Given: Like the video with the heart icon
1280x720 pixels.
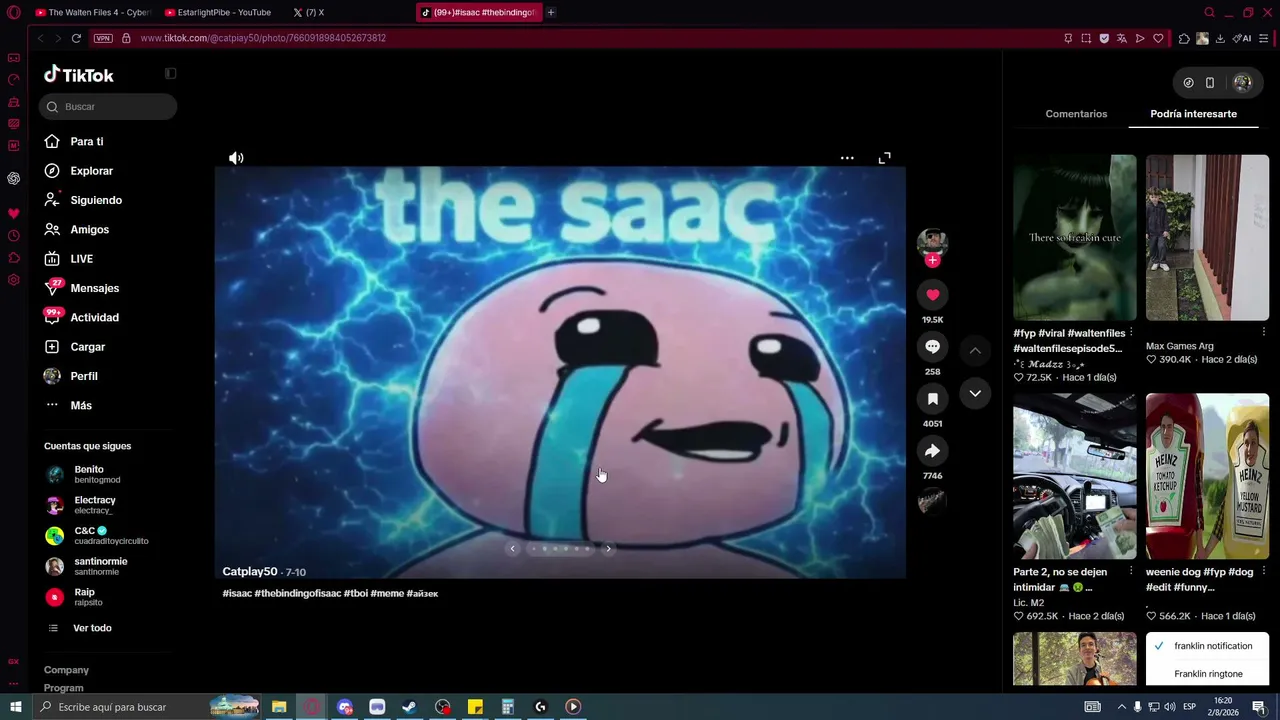Looking at the screenshot, I should [932, 295].
